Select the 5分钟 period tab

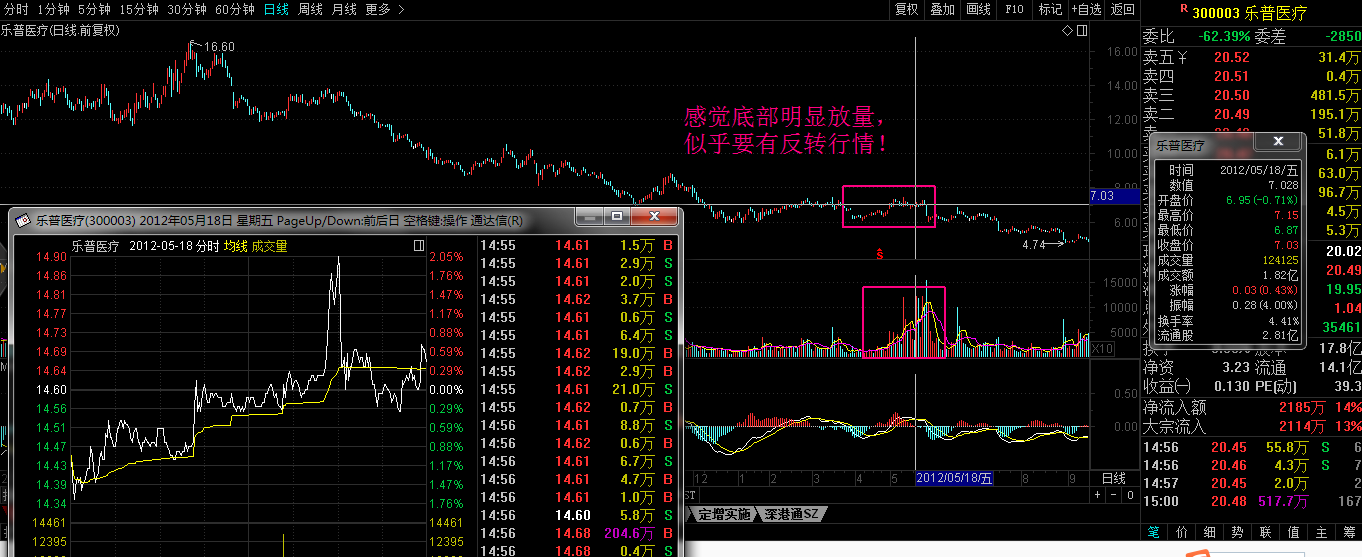coord(95,9)
